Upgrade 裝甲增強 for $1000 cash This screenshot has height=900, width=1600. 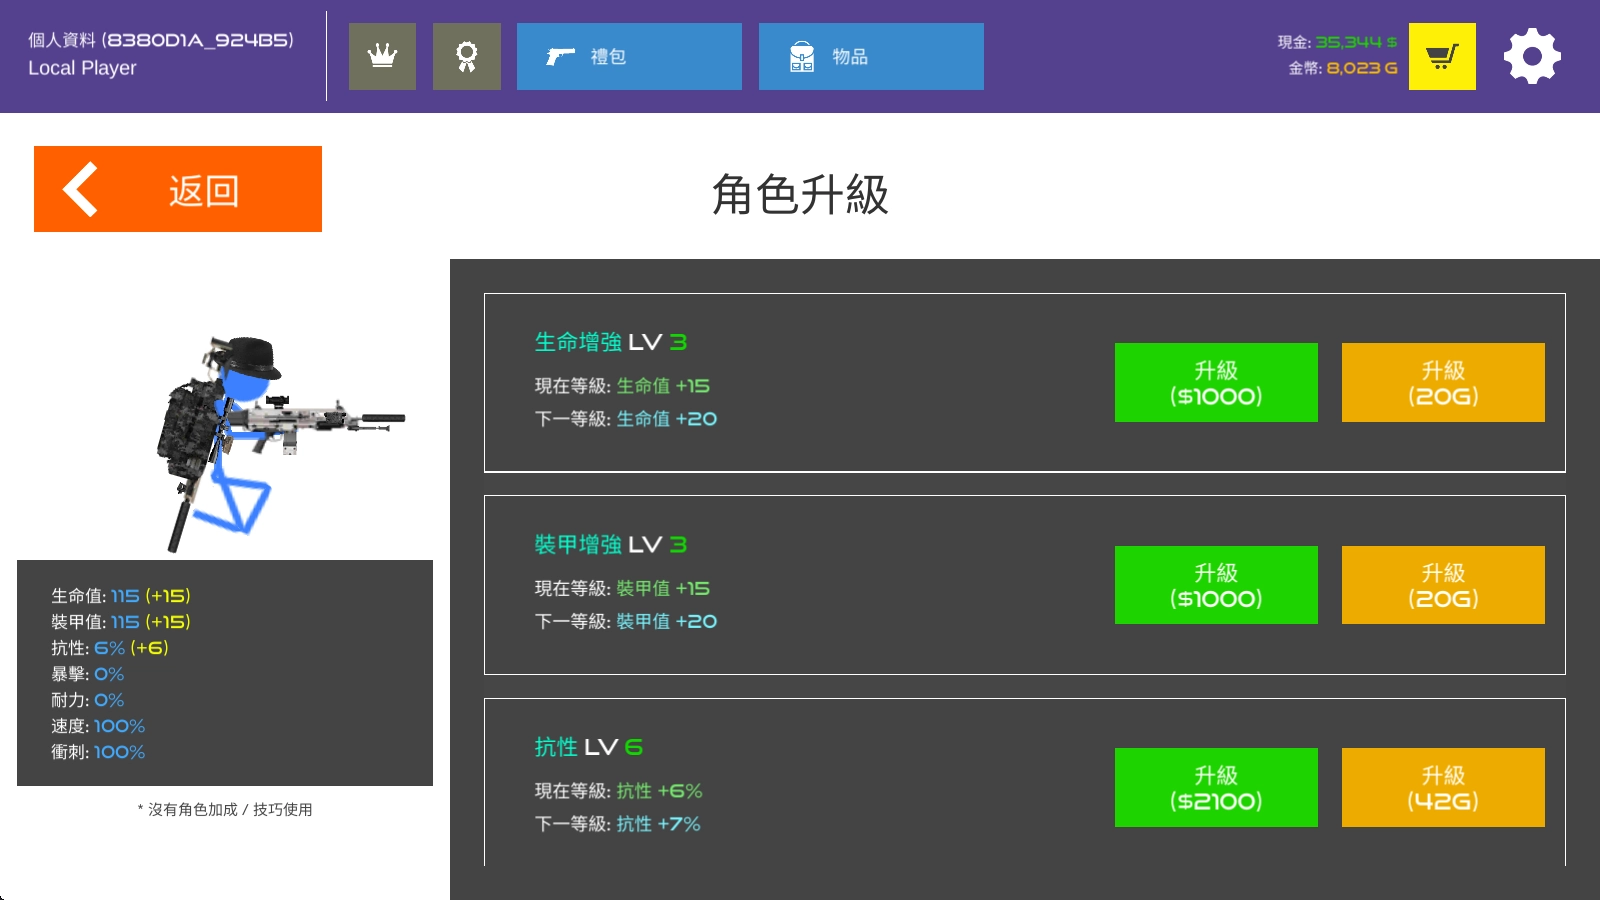point(1215,585)
